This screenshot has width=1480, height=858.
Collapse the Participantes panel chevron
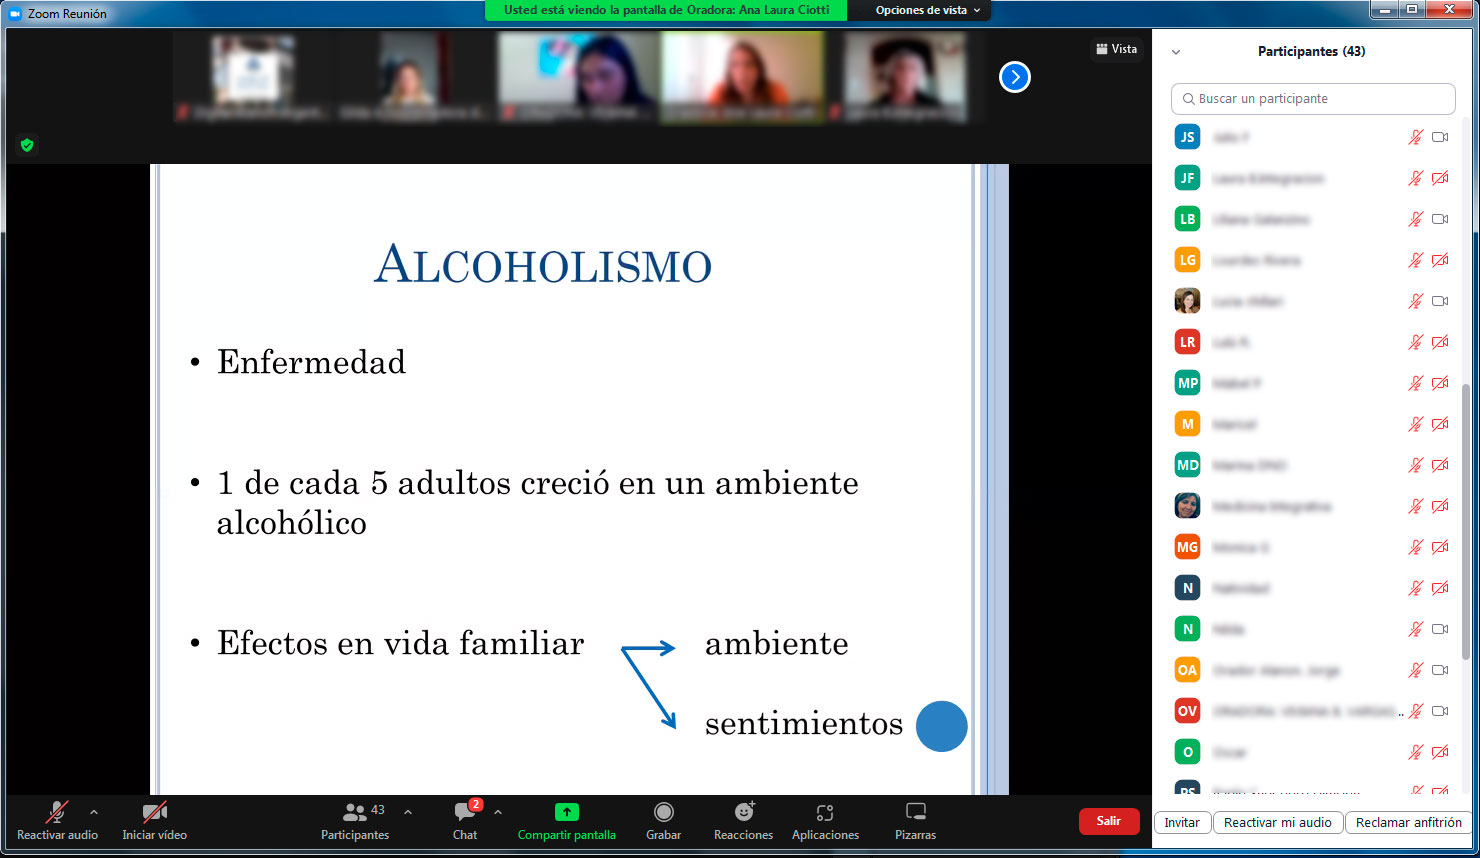(x=1176, y=52)
